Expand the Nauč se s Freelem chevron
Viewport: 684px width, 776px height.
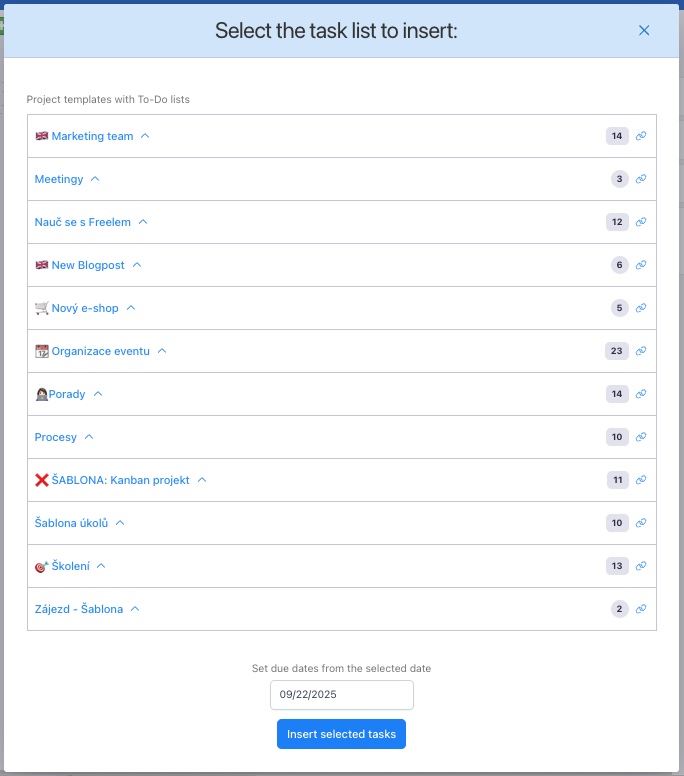coord(143,222)
